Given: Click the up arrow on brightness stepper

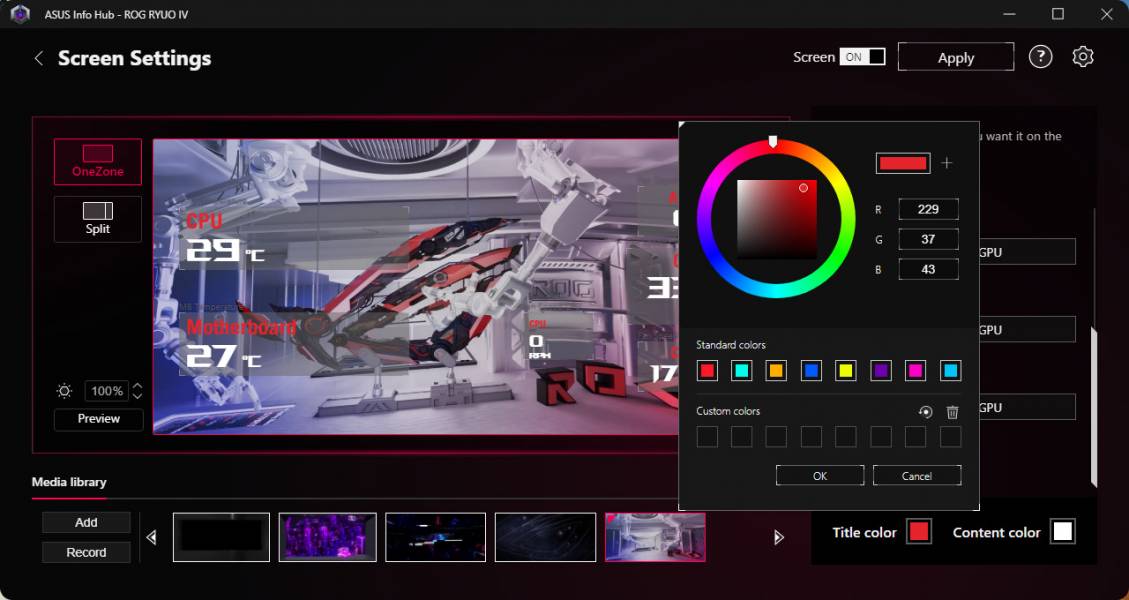Looking at the screenshot, I should [137, 386].
